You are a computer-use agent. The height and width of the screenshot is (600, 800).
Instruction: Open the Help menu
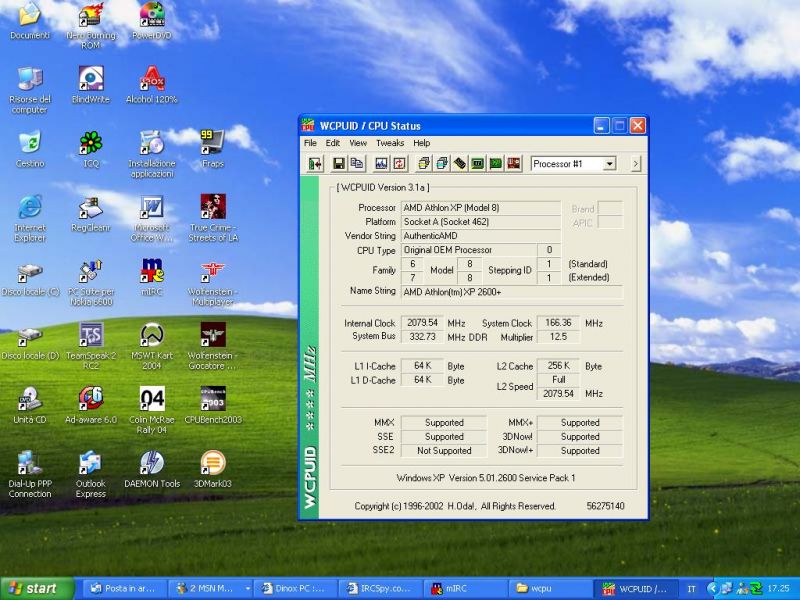[x=421, y=143]
